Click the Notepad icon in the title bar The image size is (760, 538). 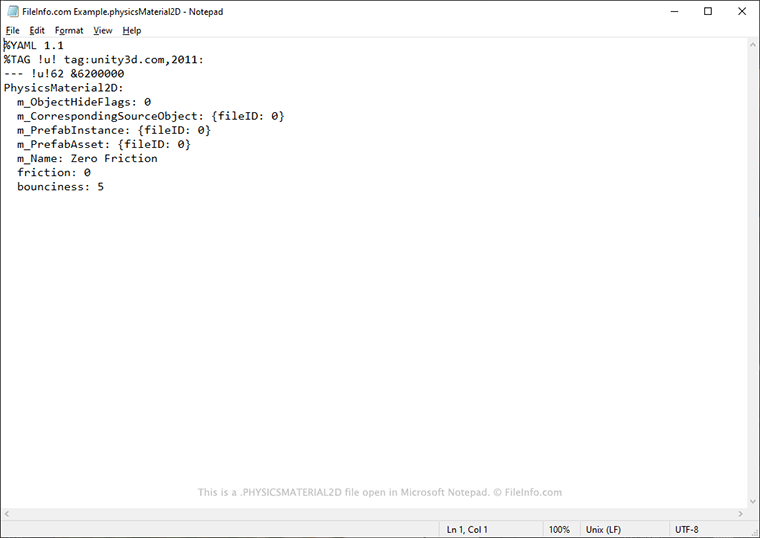(12, 11)
